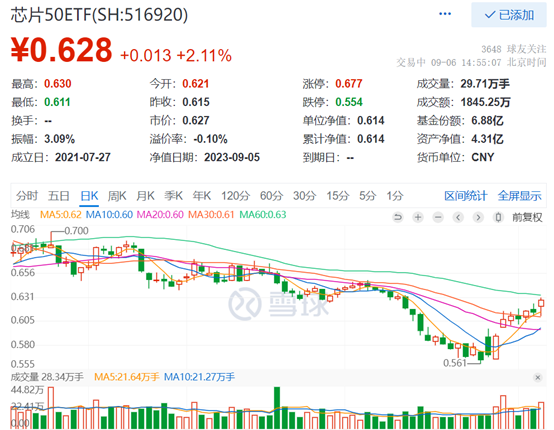Click the 成交量 28.34万手 volume label
554x430 pixels.
coord(47,377)
